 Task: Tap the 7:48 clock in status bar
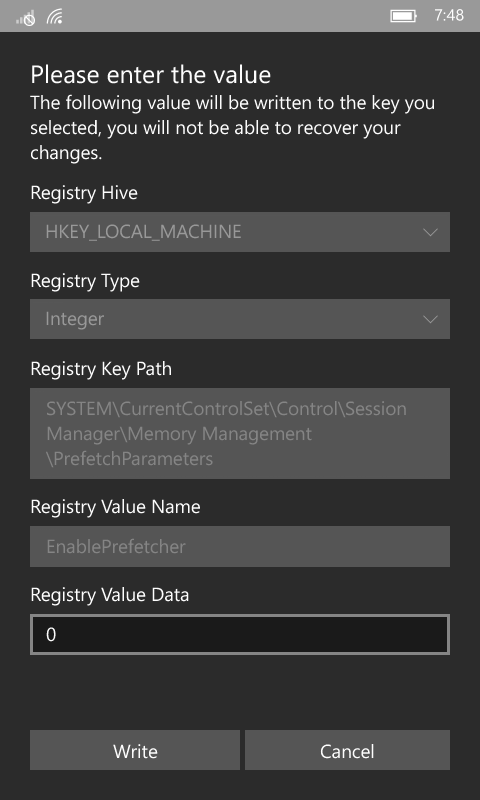coord(449,16)
